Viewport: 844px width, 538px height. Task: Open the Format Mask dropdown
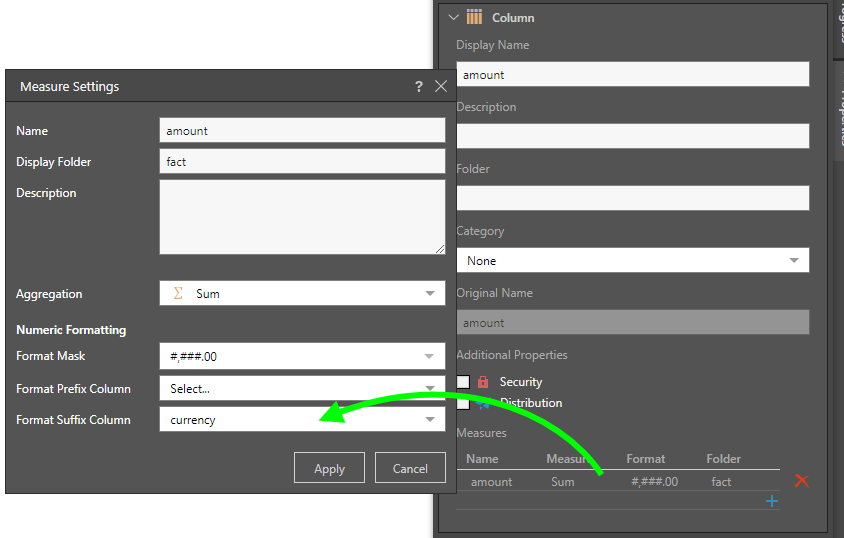click(x=430, y=356)
